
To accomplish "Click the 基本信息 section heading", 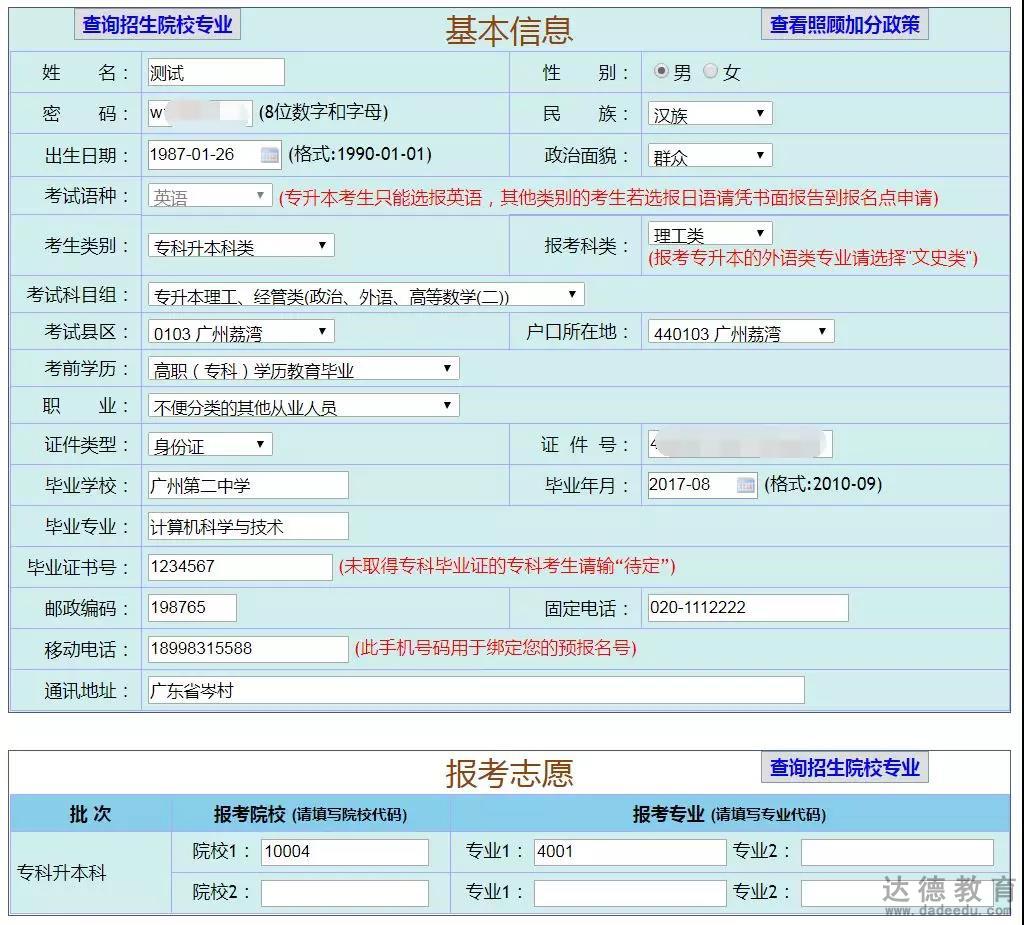I will point(509,30).
